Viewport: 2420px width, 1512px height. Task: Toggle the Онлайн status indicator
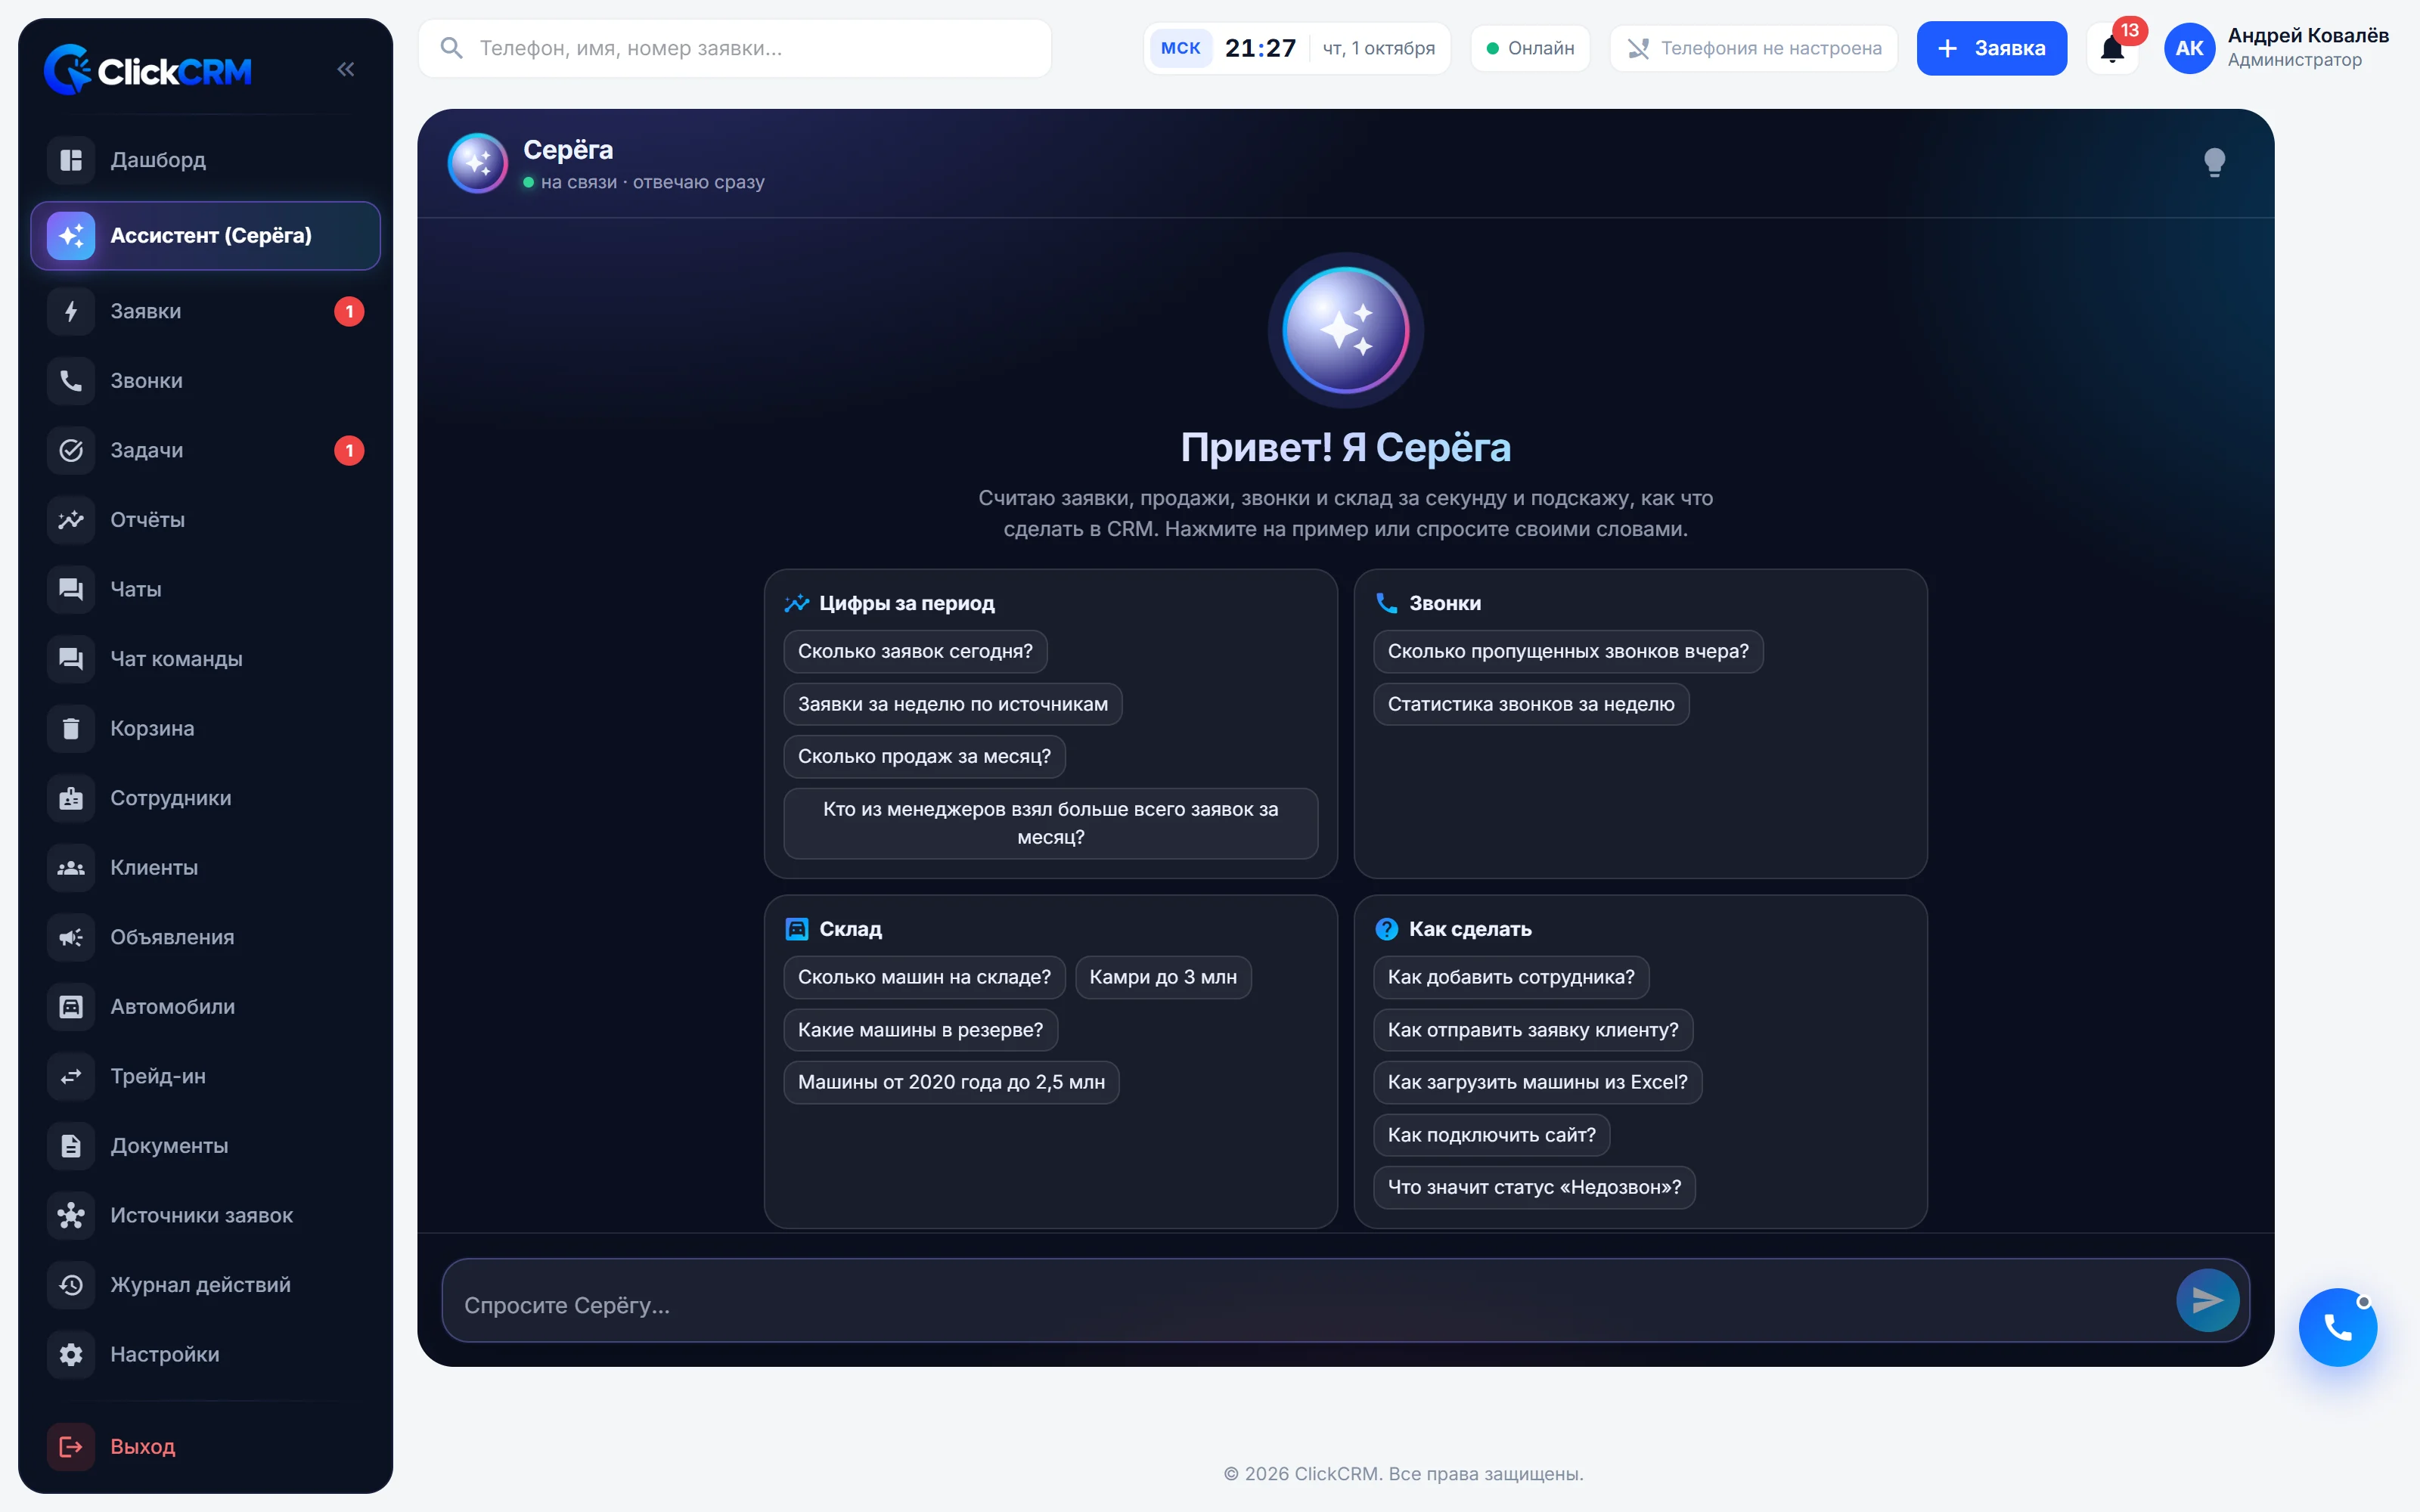[x=1530, y=48]
